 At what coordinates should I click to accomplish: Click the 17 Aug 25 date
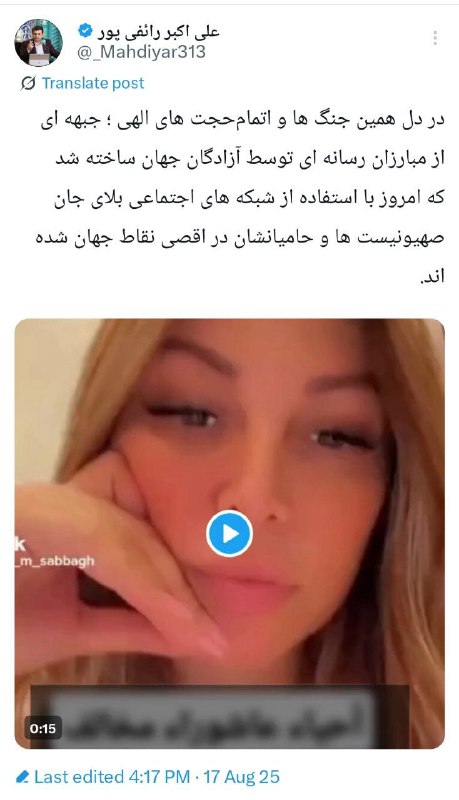[x=241, y=777]
